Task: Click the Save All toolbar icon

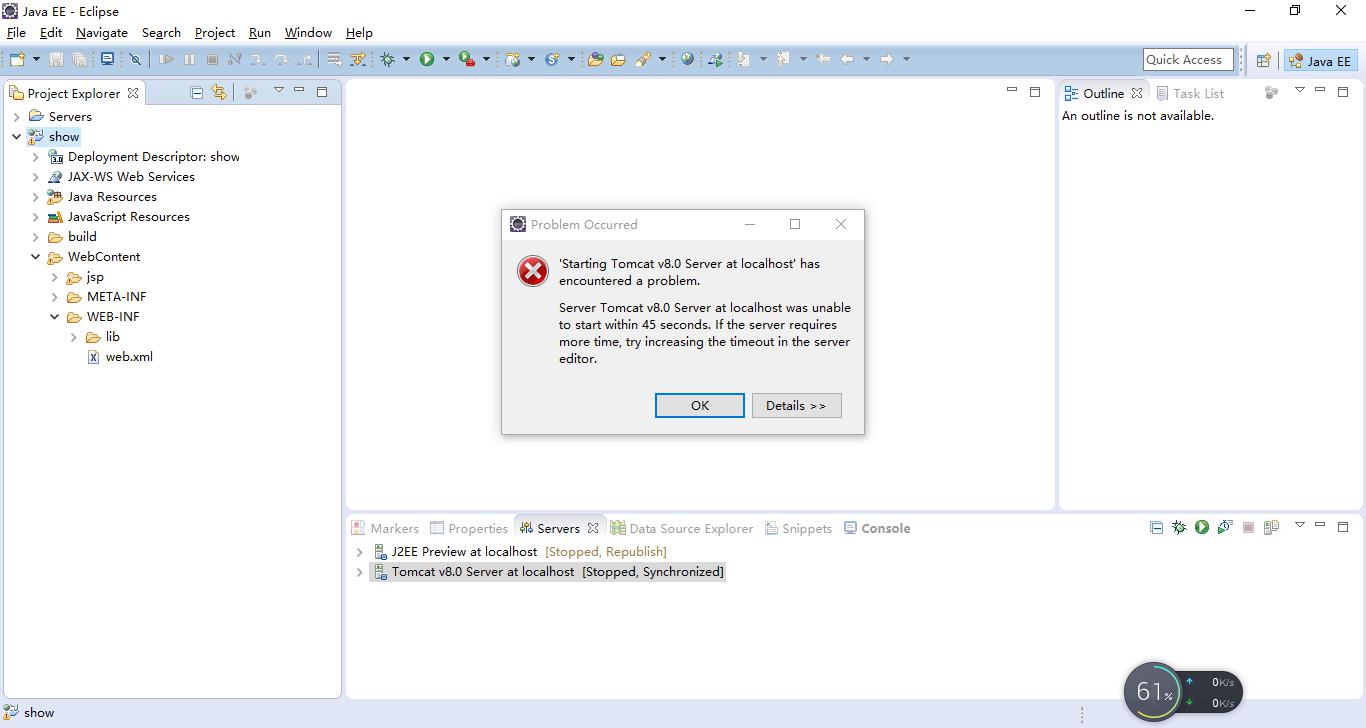Action: (x=80, y=60)
